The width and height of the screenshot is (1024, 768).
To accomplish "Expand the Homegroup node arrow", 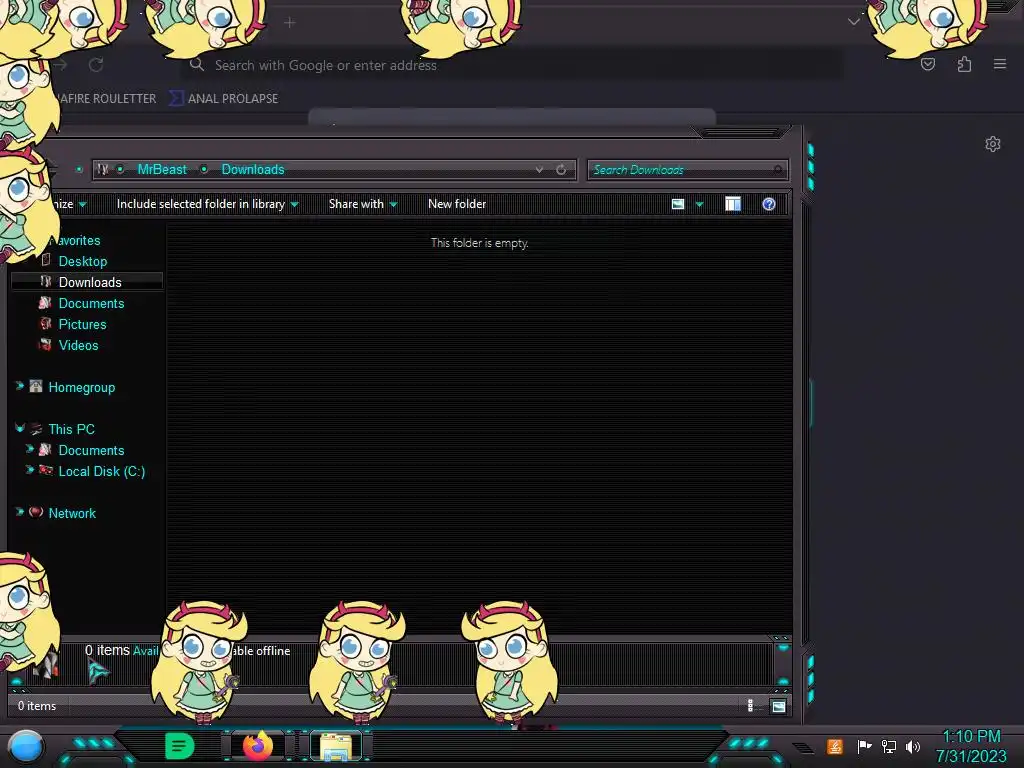I will tap(20, 386).
